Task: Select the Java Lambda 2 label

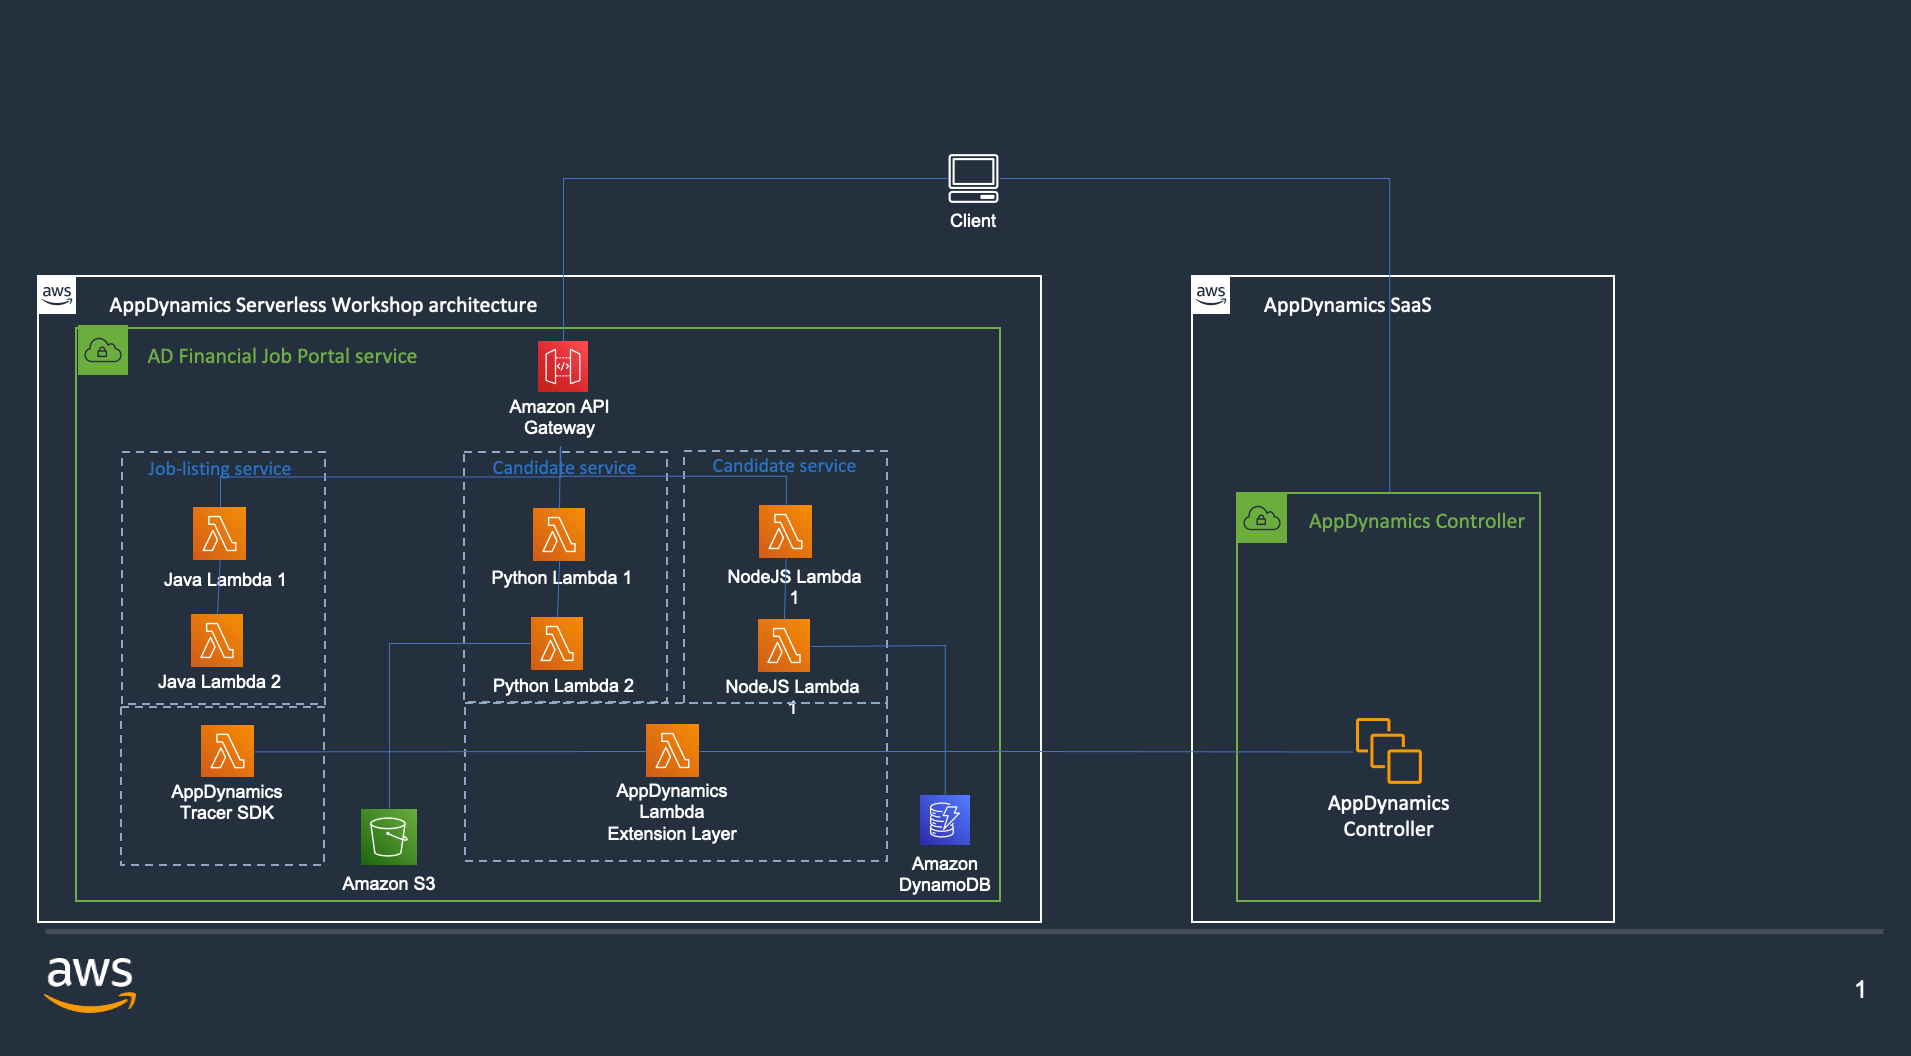Action: click(x=219, y=682)
